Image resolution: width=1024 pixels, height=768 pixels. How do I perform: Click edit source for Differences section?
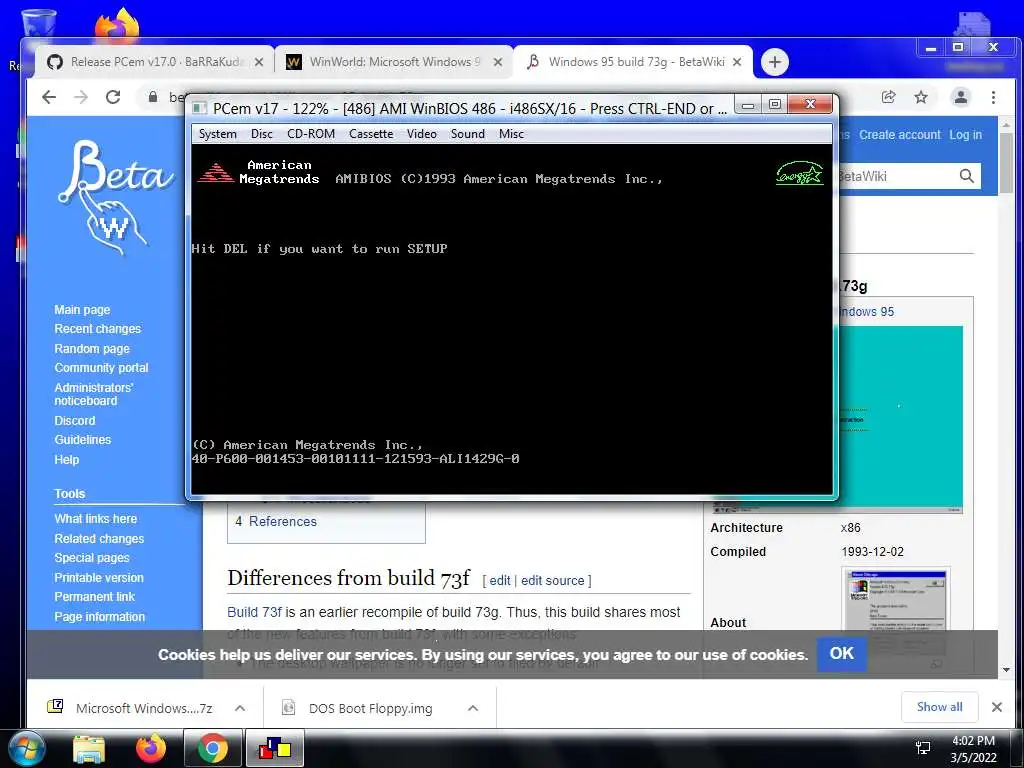[552, 581]
